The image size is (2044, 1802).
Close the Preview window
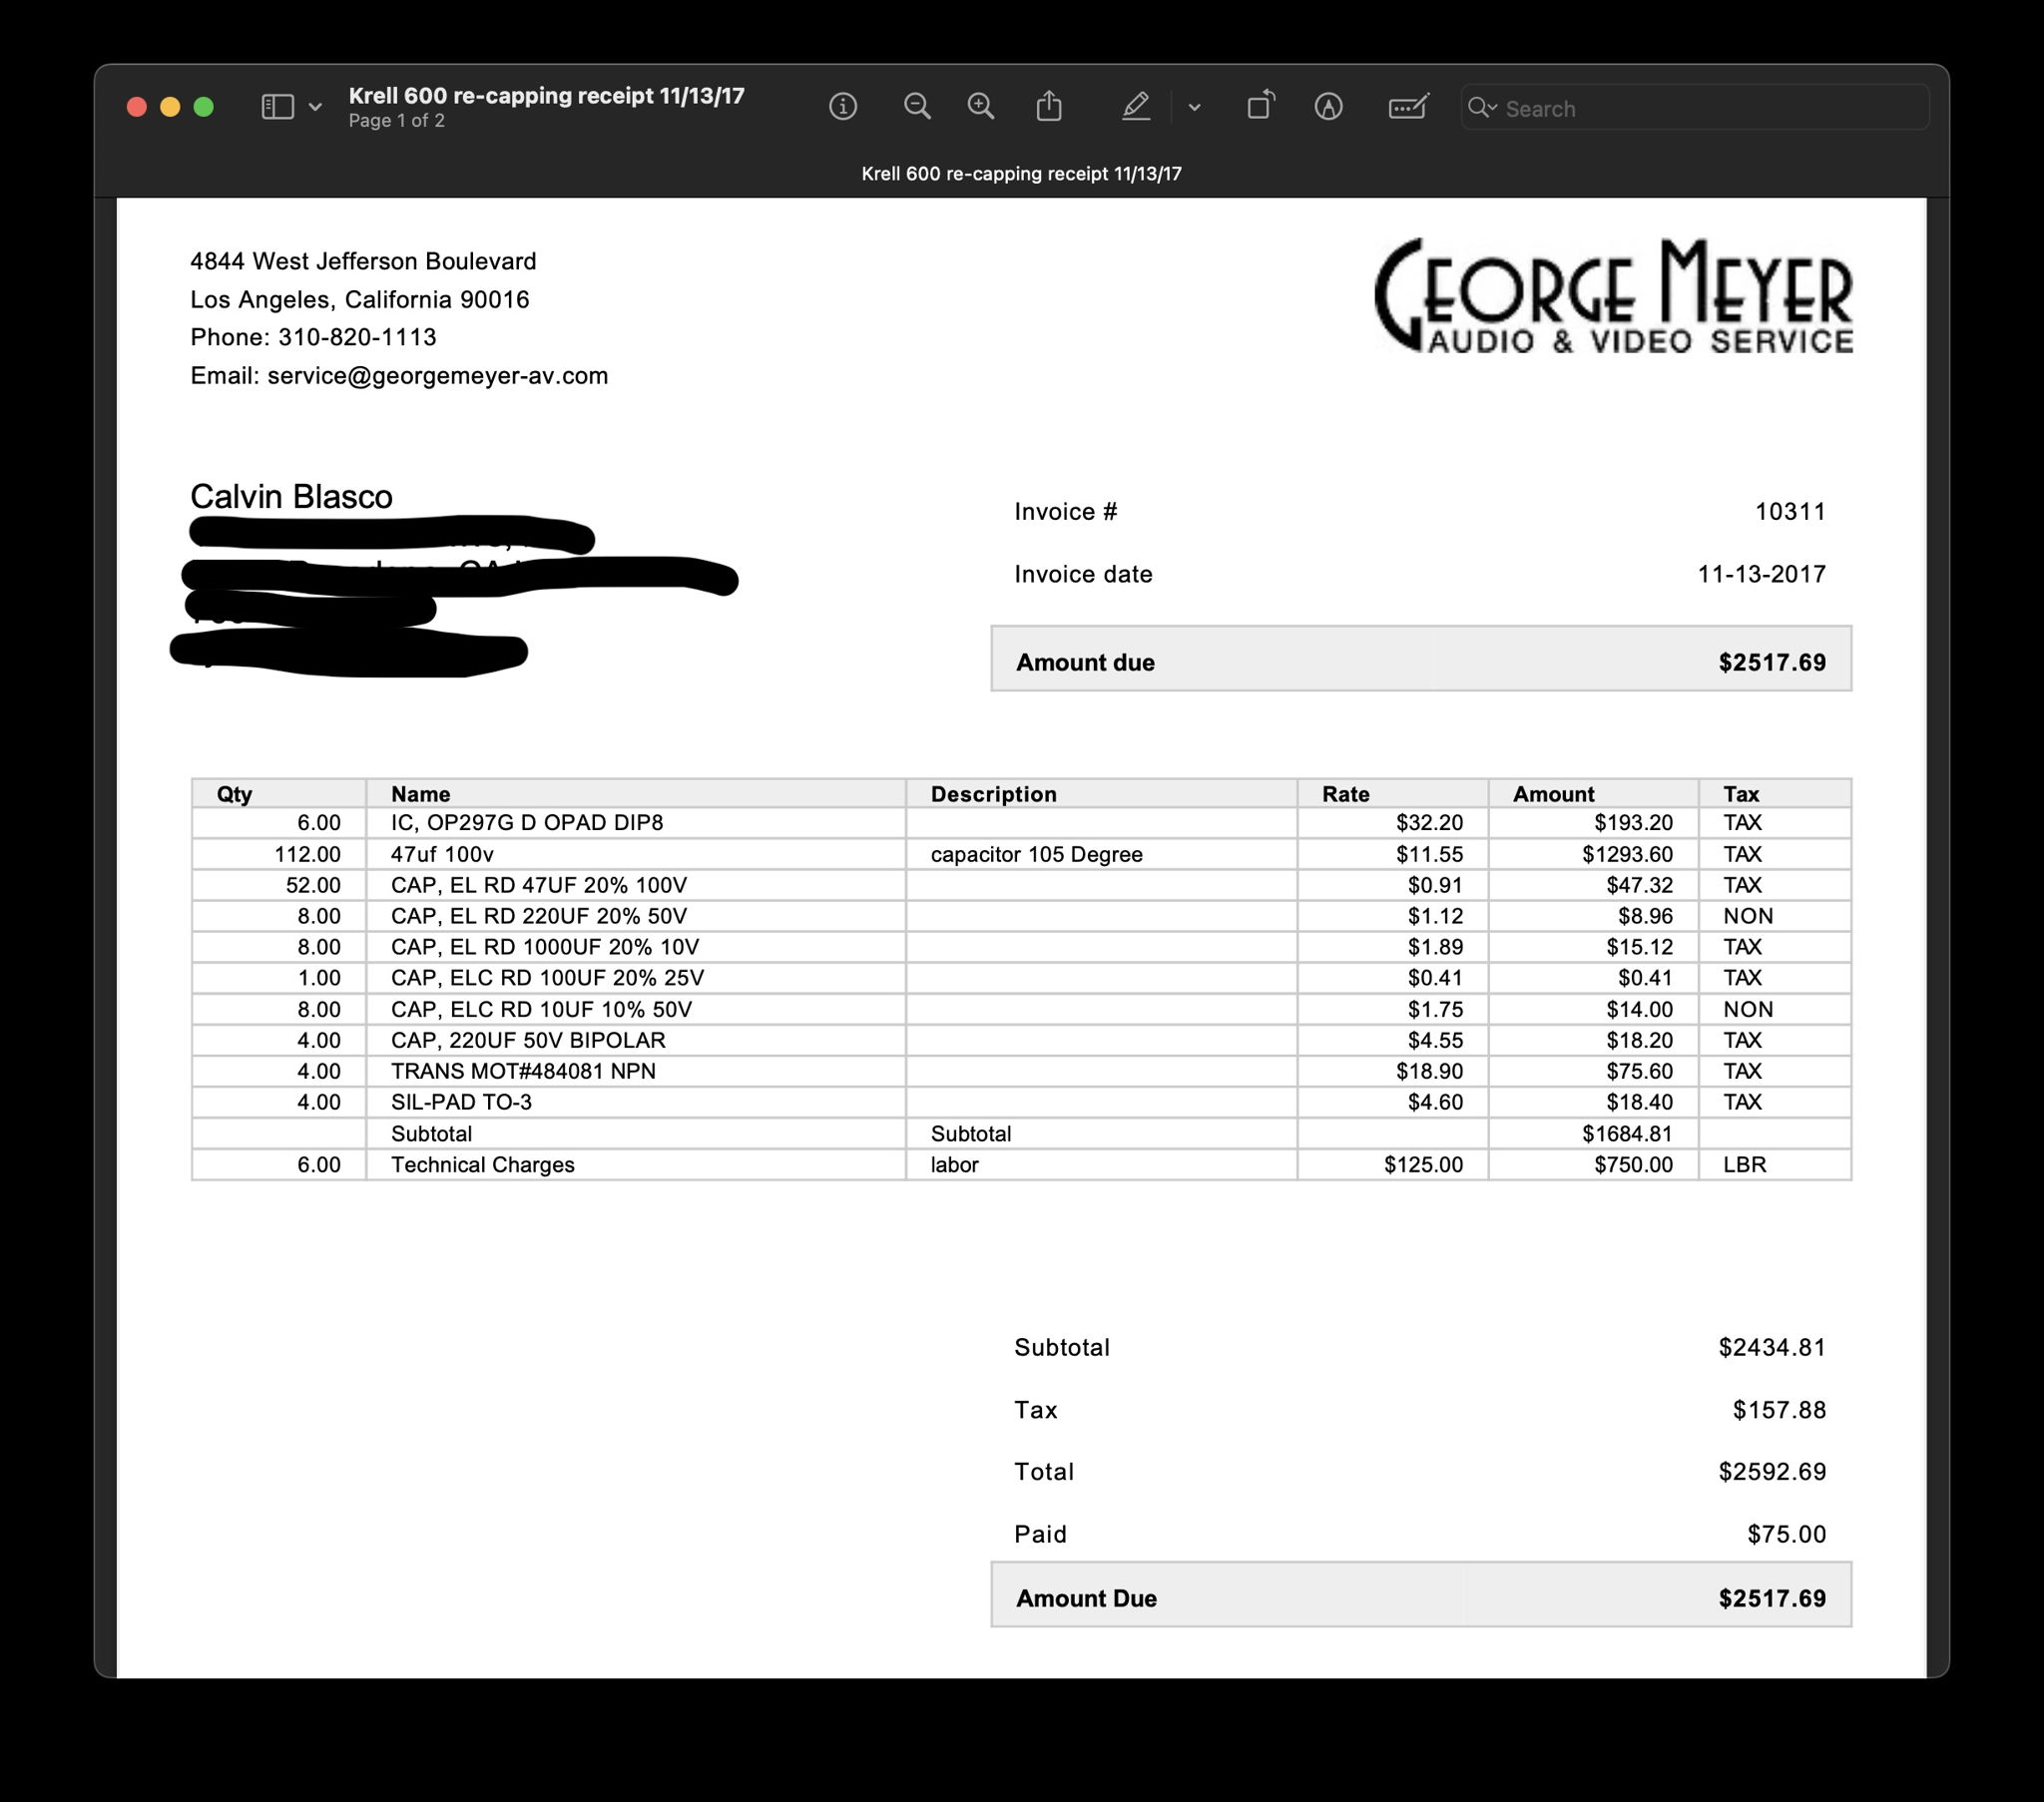[x=137, y=107]
